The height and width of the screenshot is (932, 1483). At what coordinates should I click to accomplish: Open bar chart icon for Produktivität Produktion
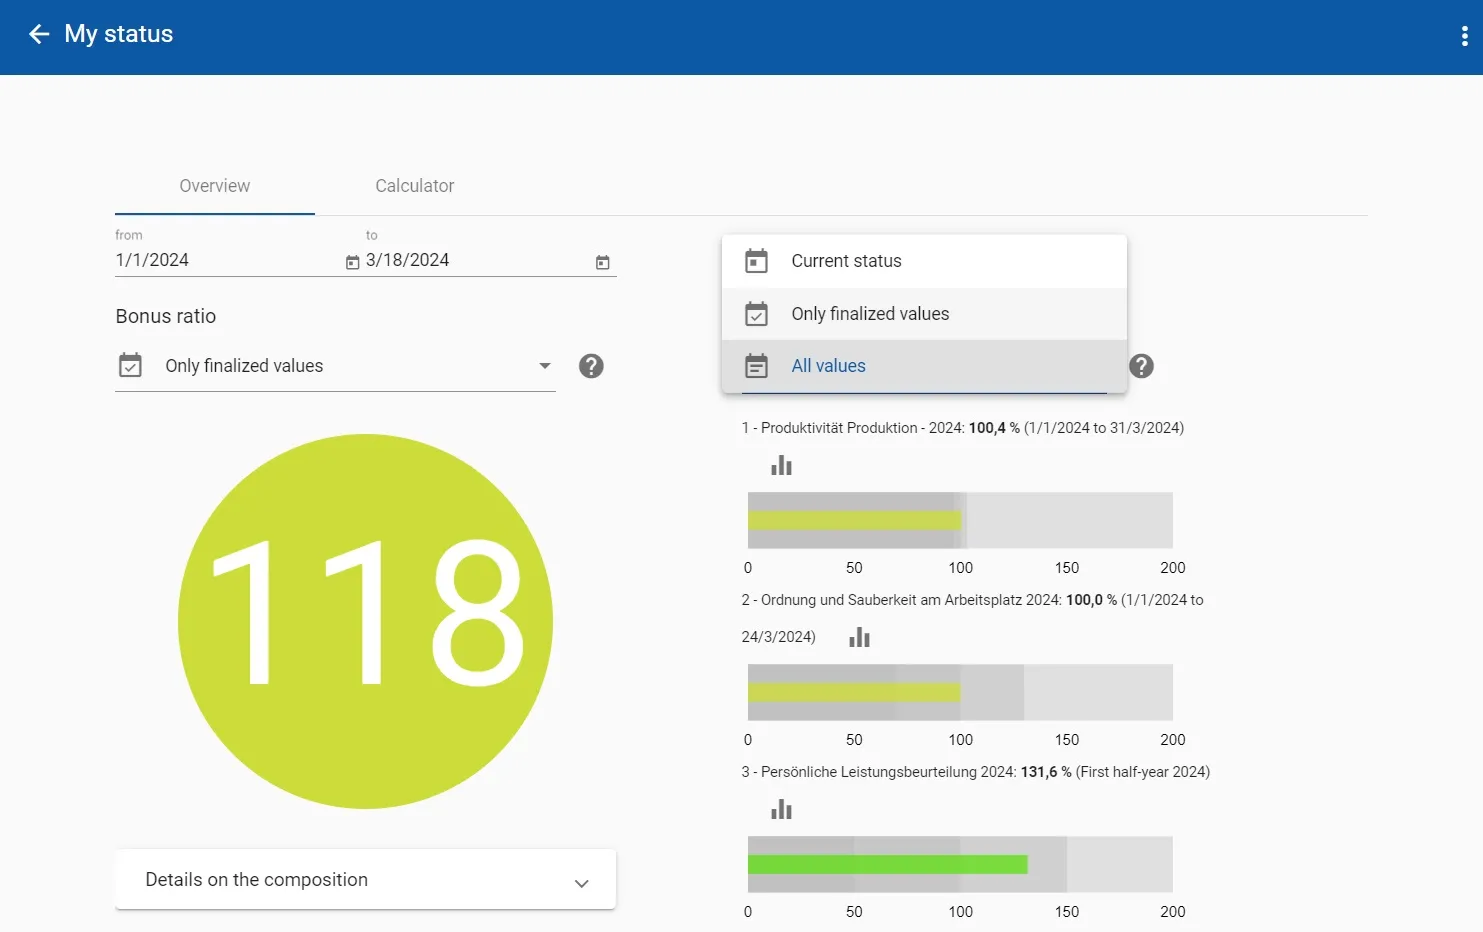point(781,466)
